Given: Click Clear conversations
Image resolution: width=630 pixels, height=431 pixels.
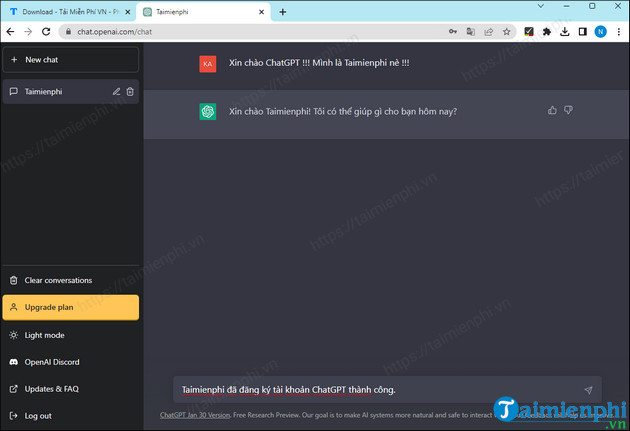Looking at the screenshot, I should click(71, 280).
